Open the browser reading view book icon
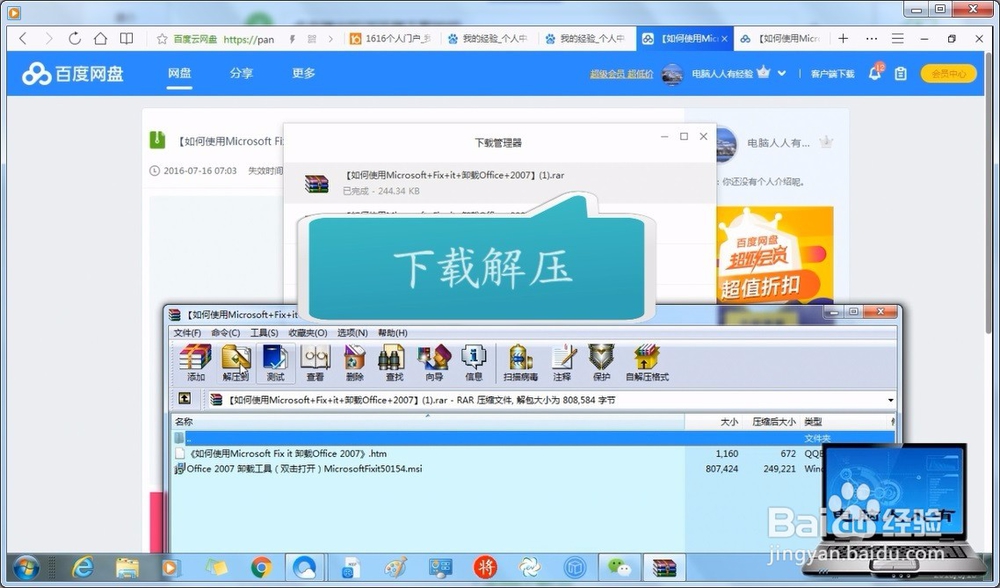The width and height of the screenshot is (1000, 588). [126, 38]
